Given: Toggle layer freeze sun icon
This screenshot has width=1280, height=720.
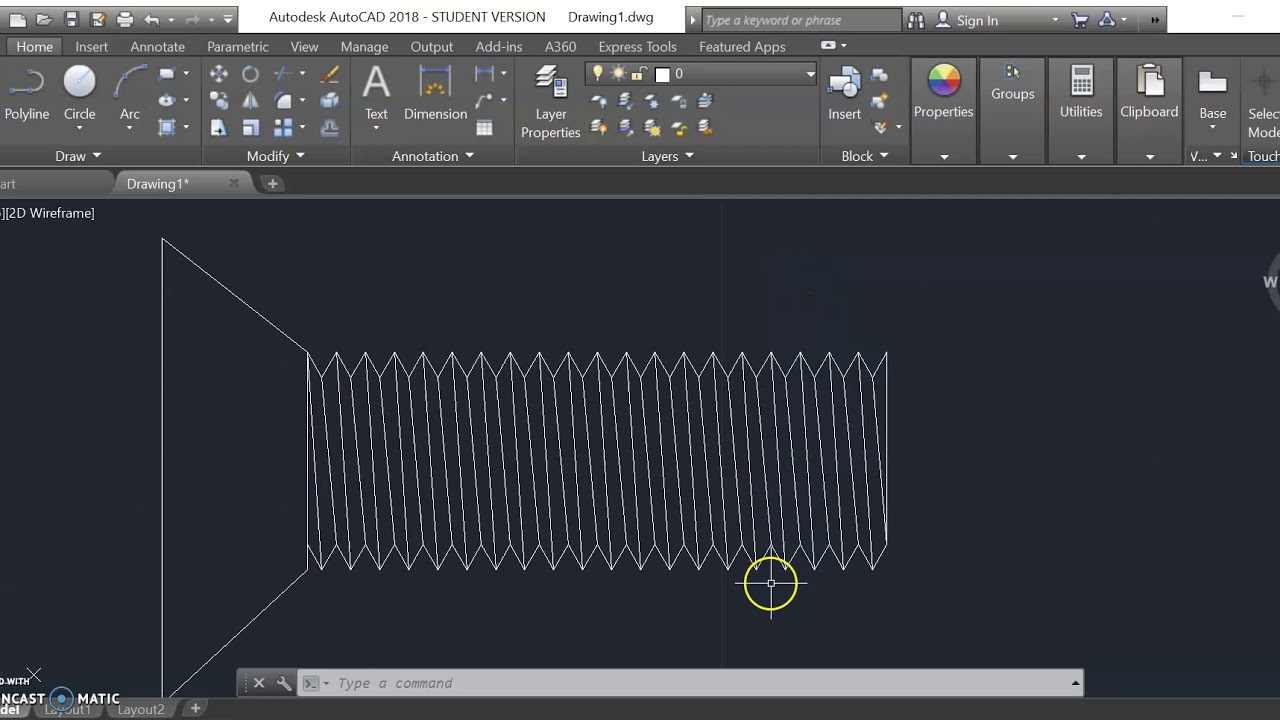Looking at the screenshot, I should [618, 74].
